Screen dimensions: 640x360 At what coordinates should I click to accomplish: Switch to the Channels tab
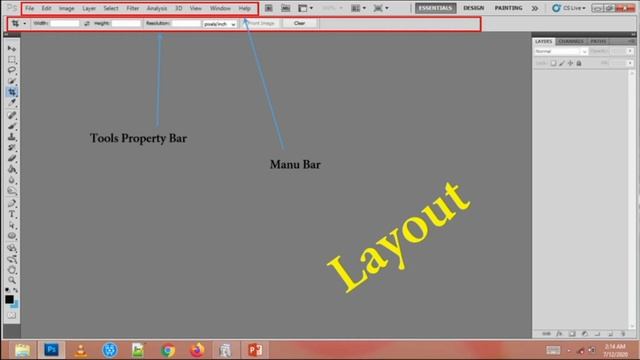coord(571,41)
